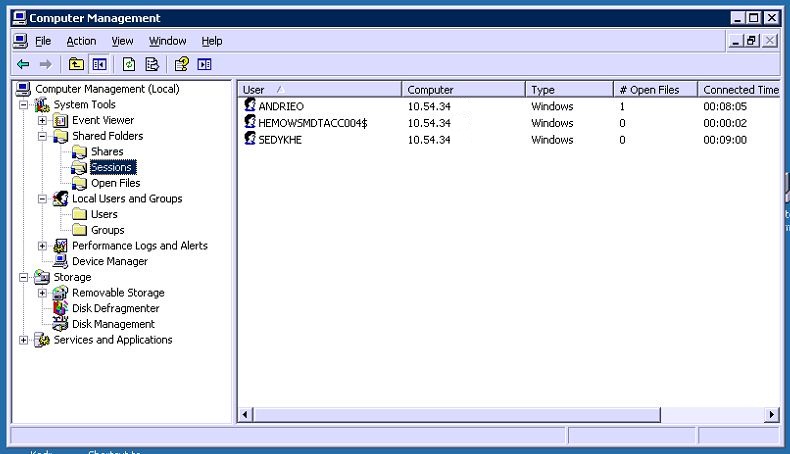Click the Computer Management (Local) root icon
The image size is (790, 454).
point(23,89)
